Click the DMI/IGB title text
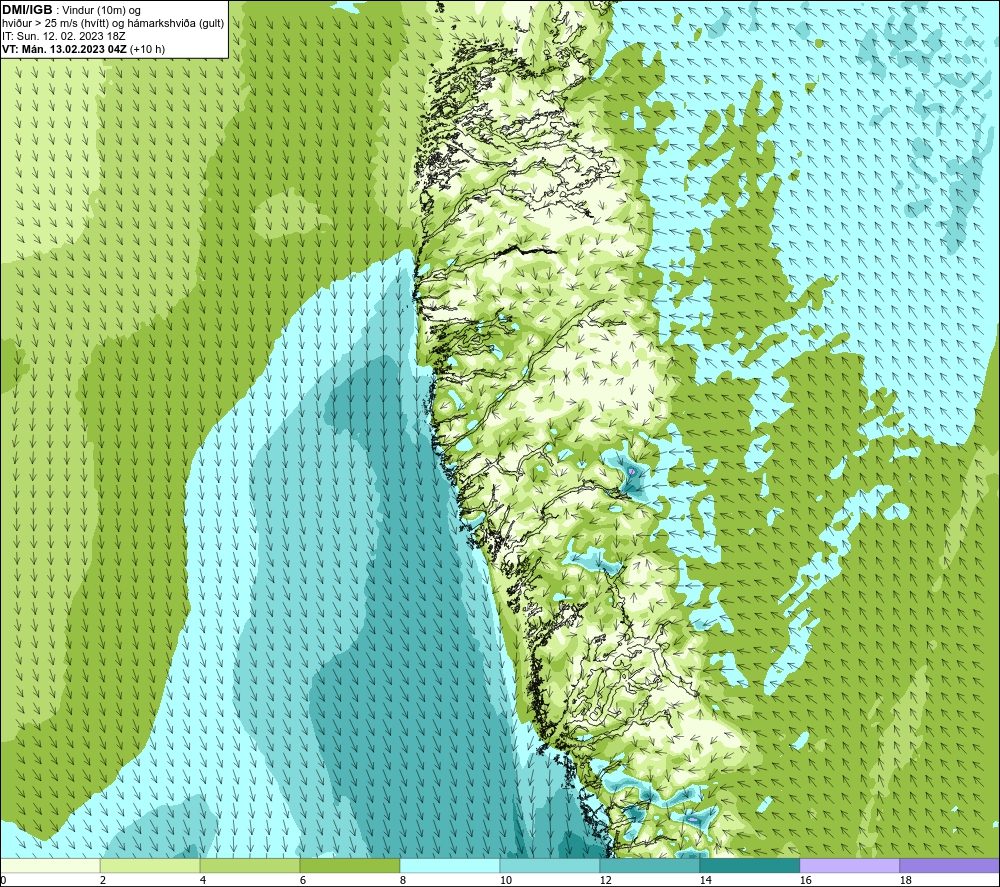 tap(27, 10)
